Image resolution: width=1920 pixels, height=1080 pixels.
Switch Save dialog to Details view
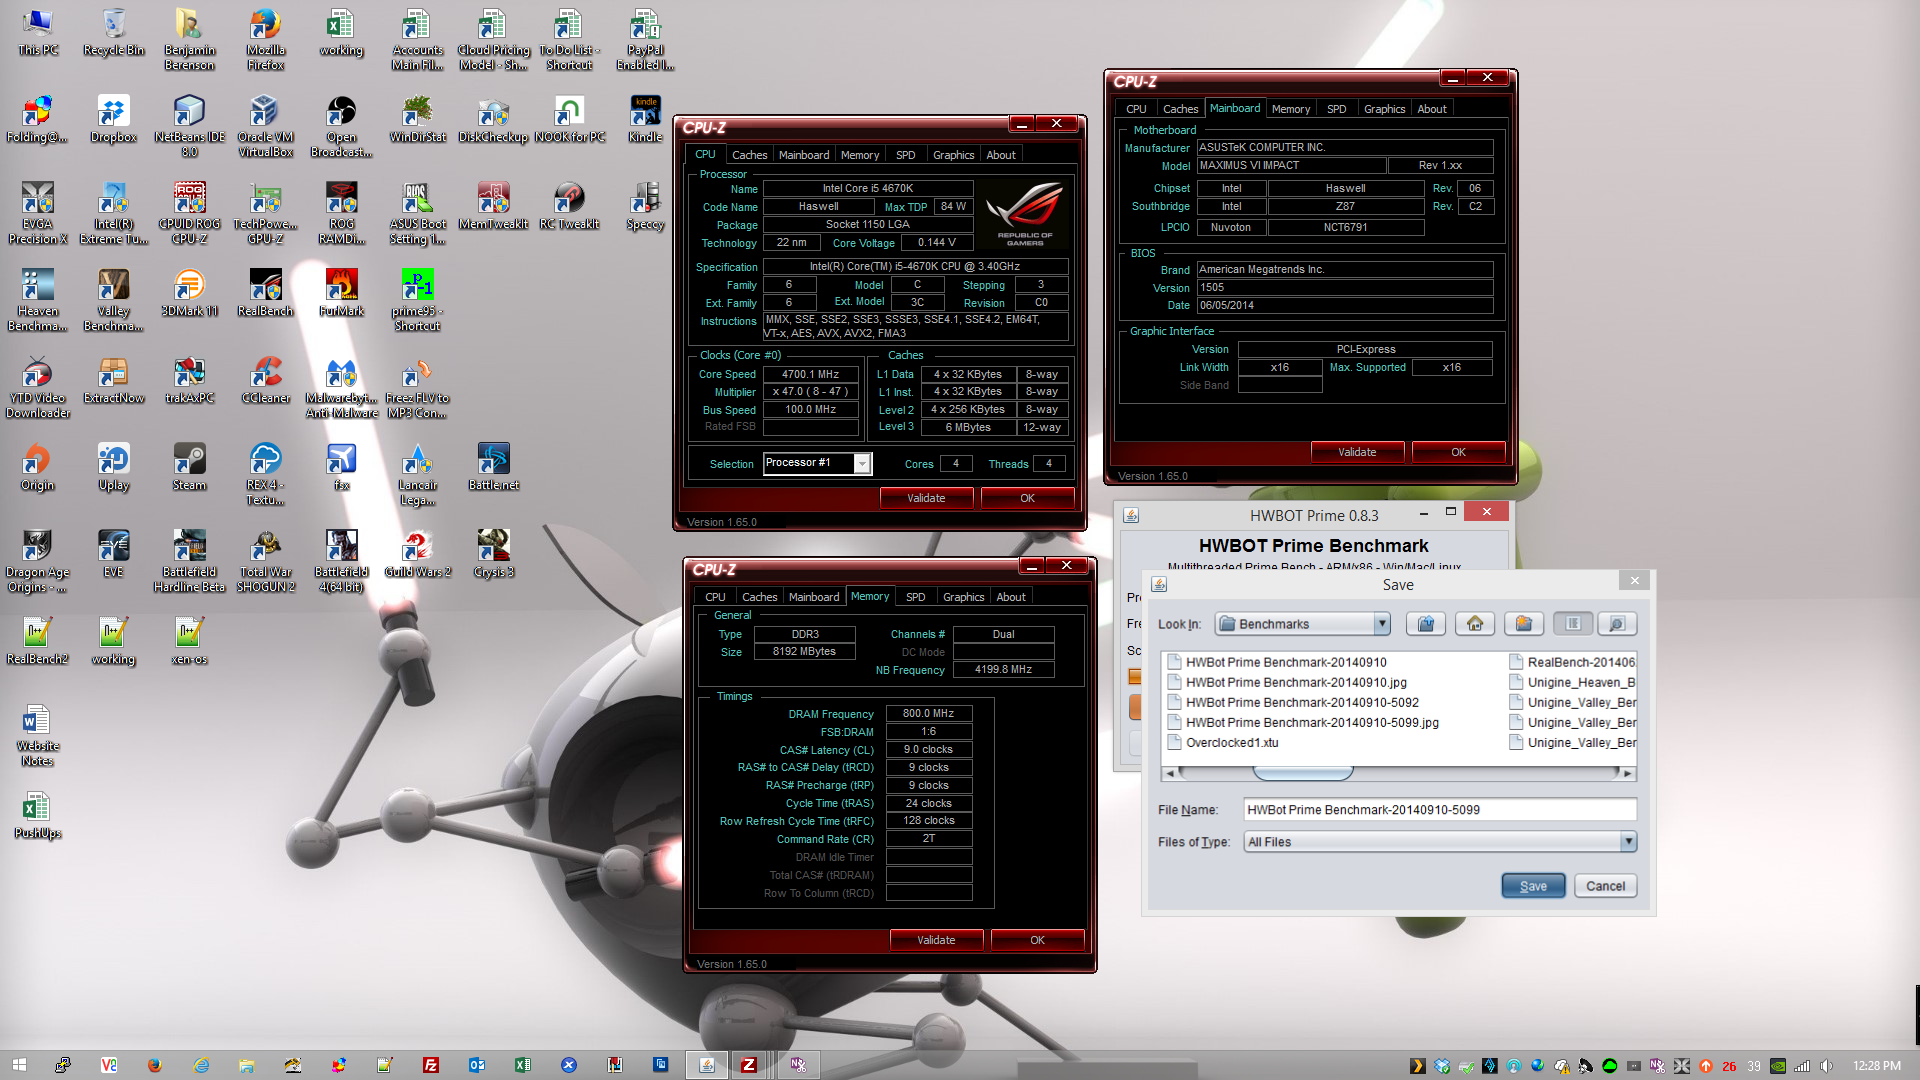[x=1617, y=624]
